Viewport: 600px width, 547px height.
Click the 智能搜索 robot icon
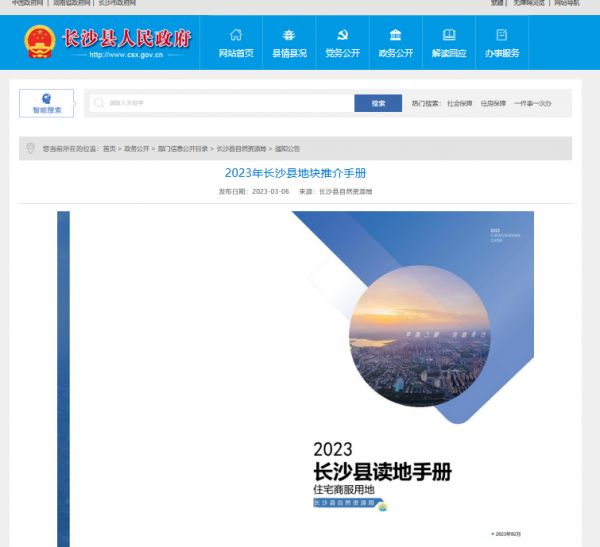point(47,100)
